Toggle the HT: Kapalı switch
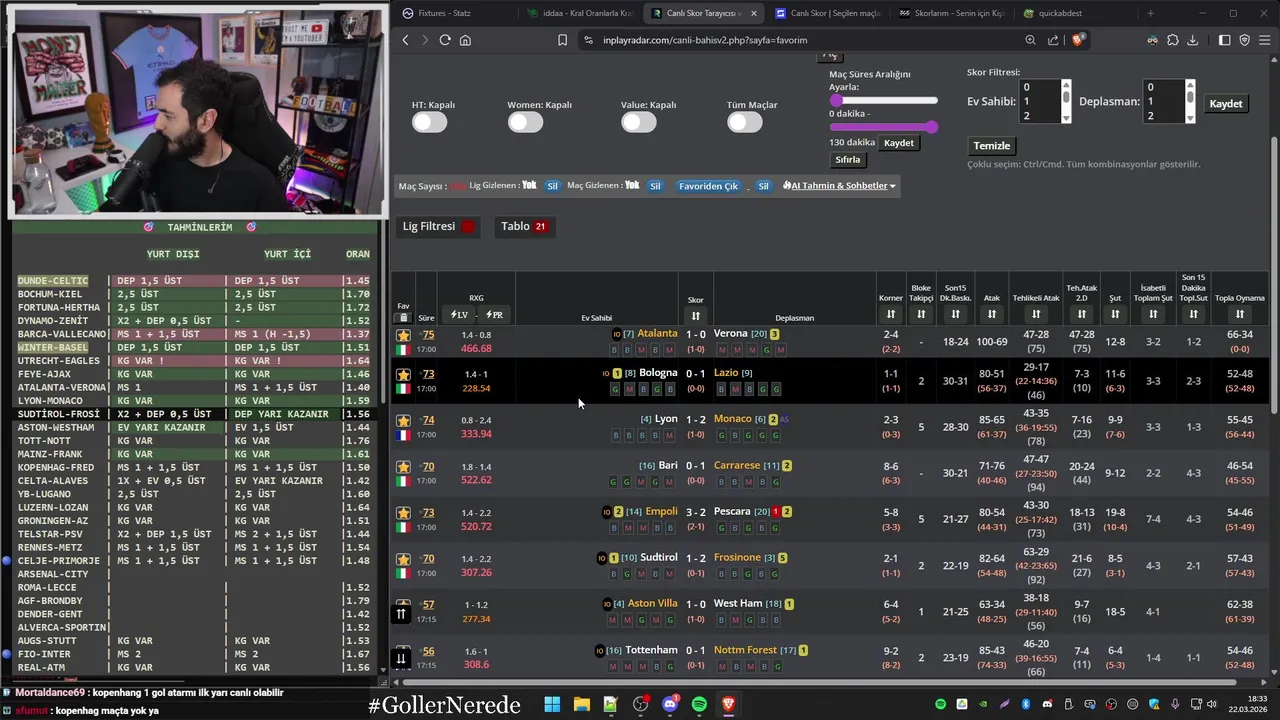Screen dimensions: 1280x720 pos(430,122)
